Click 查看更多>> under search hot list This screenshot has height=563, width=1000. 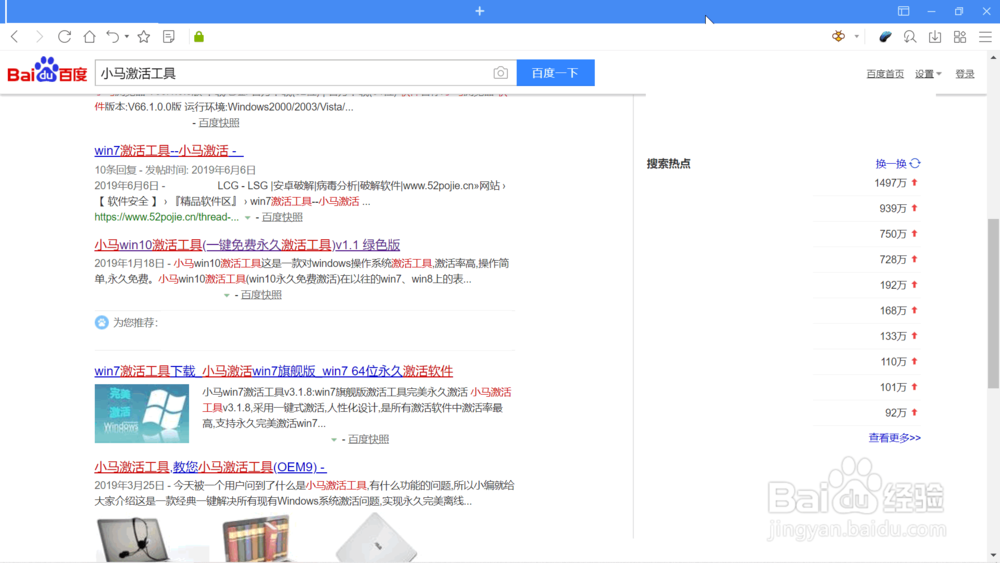(x=895, y=438)
